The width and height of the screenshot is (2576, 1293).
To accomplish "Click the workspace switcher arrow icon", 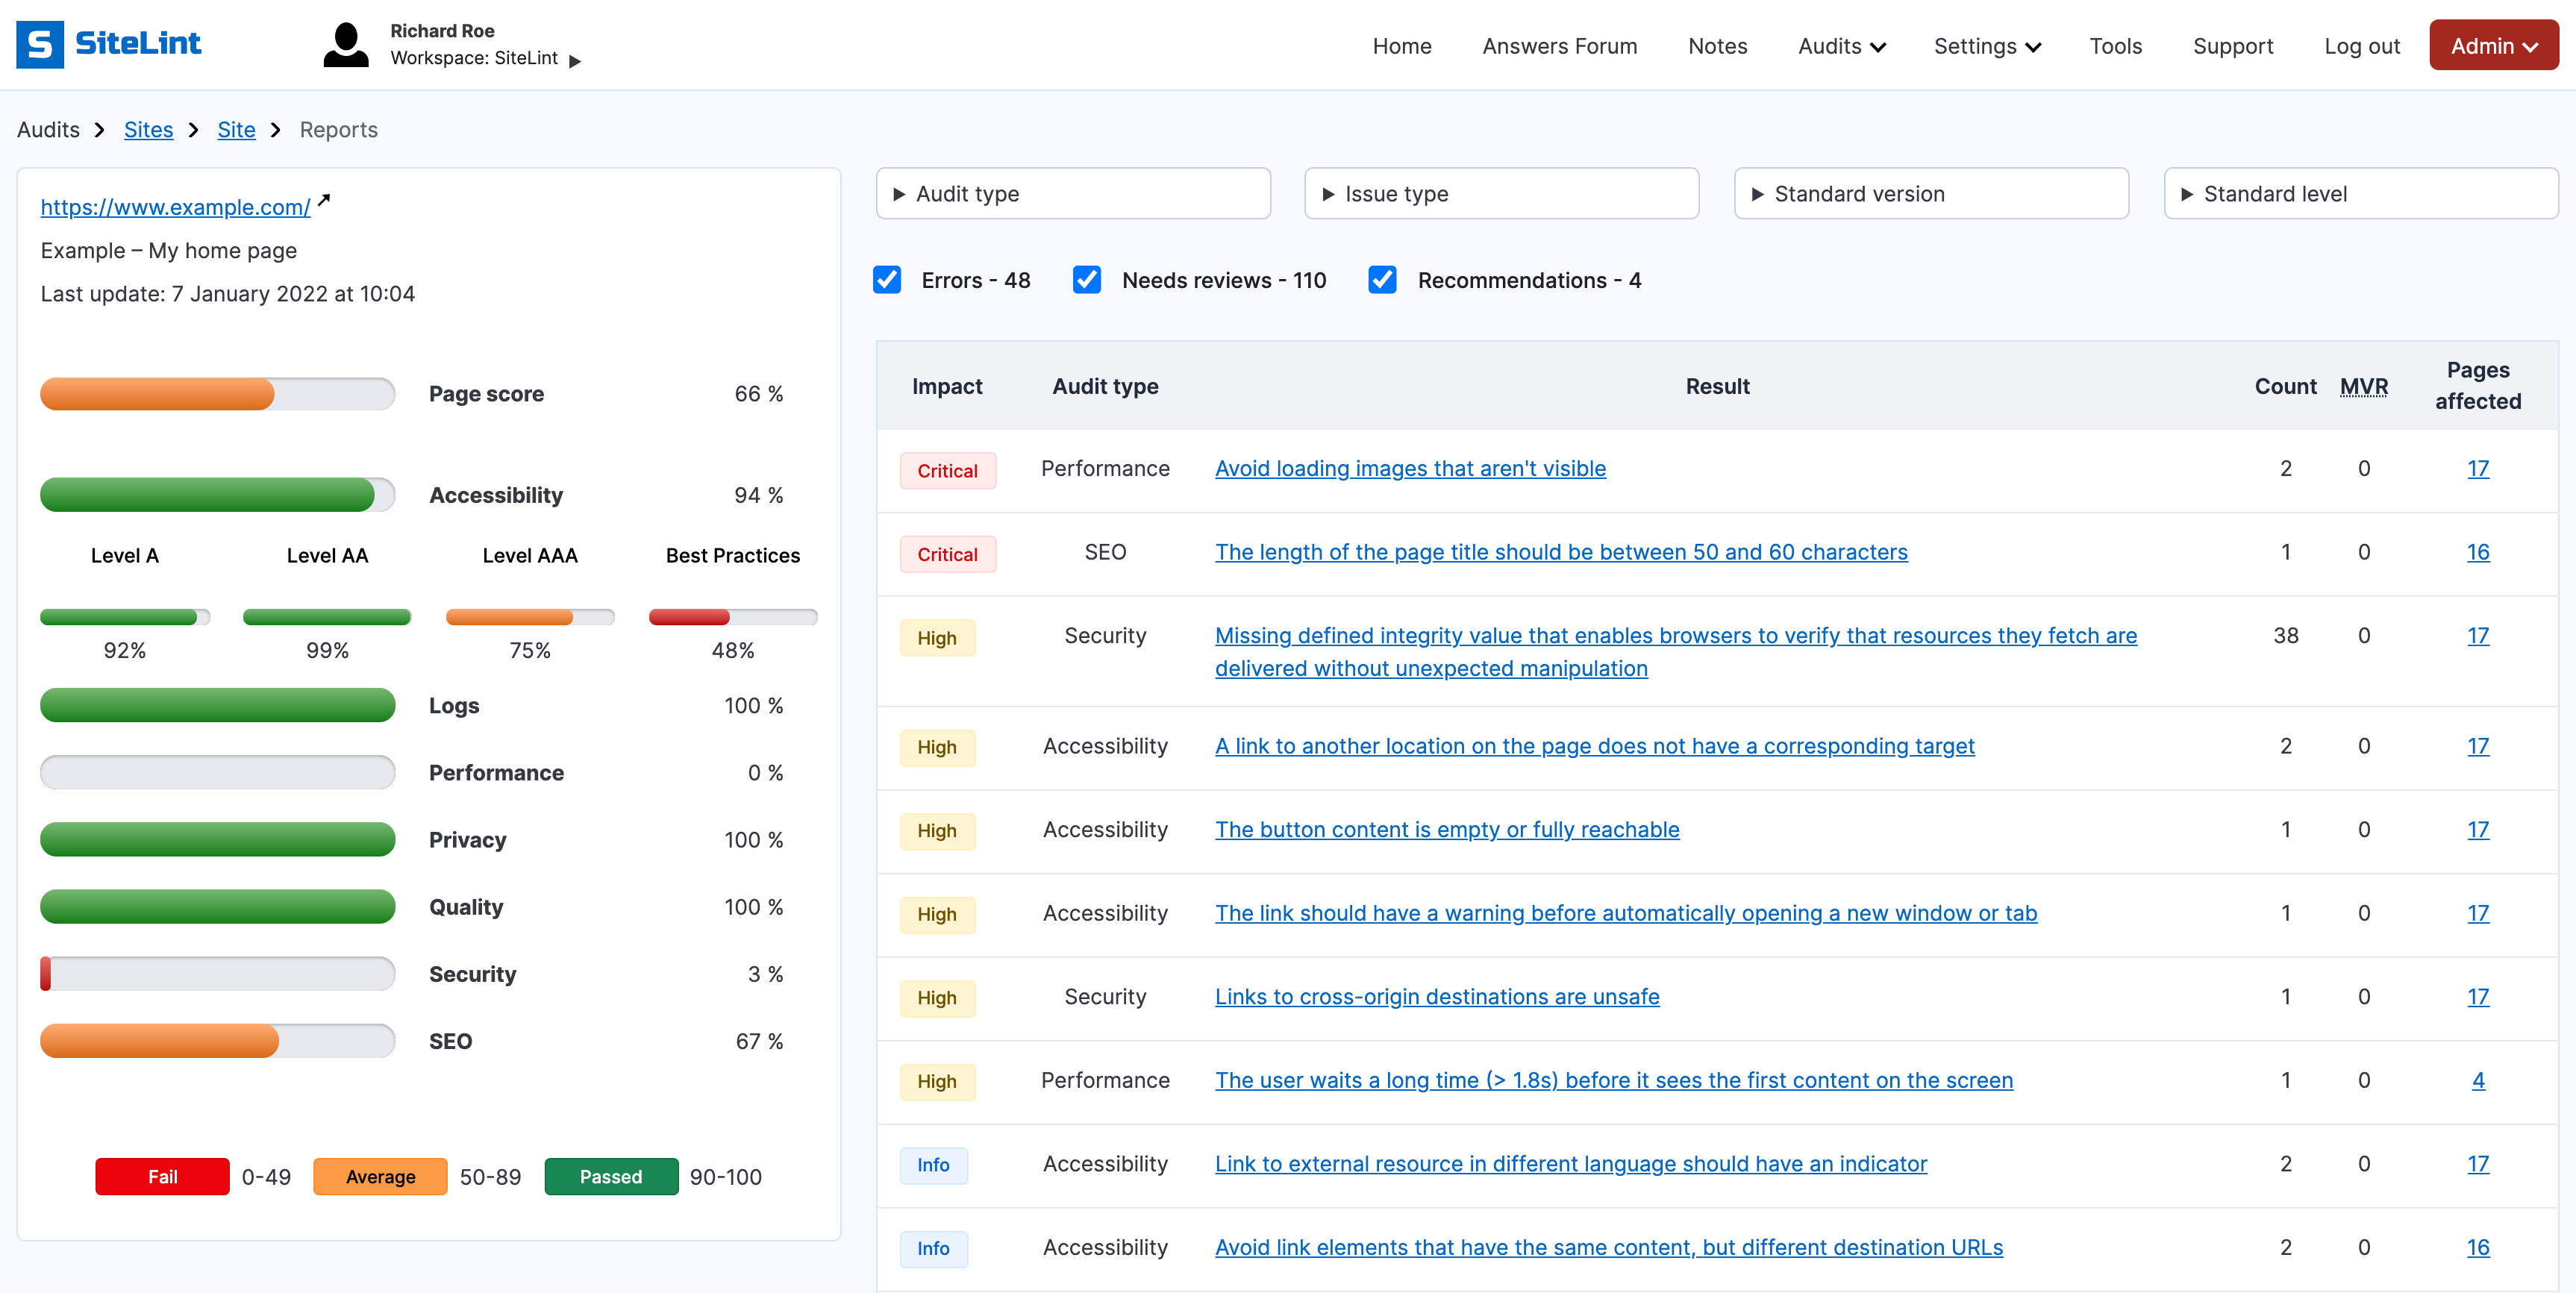I will click(x=575, y=61).
